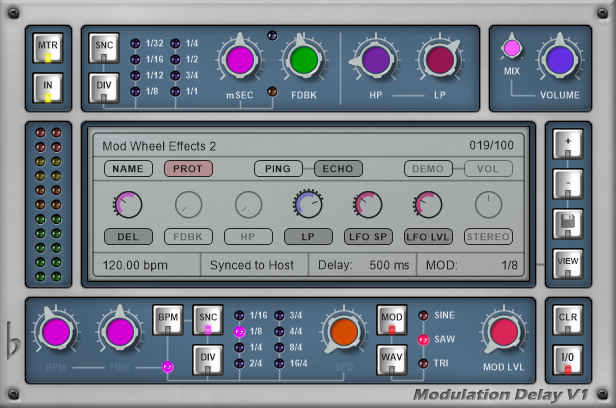616x408 pixels.
Task: Enable the PROT preset protection toggle
Action: pyautogui.click(x=189, y=168)
